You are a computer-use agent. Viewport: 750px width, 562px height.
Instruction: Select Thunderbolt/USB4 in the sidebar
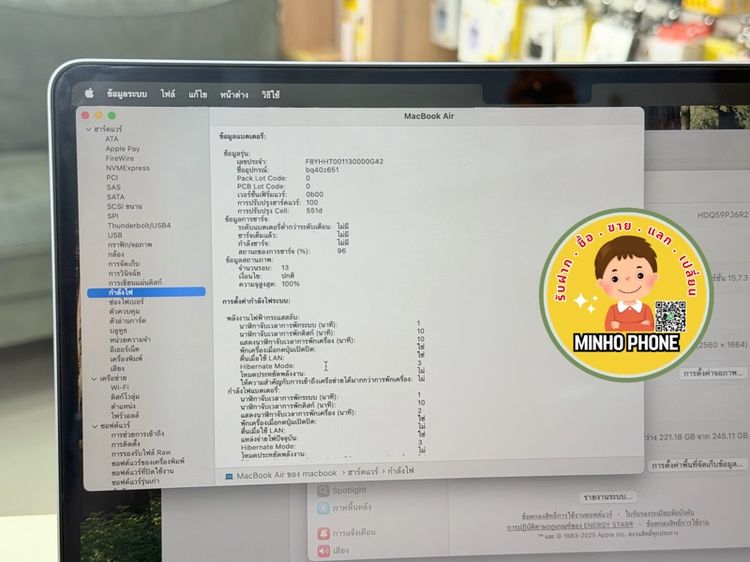click(x=139, y=225)
